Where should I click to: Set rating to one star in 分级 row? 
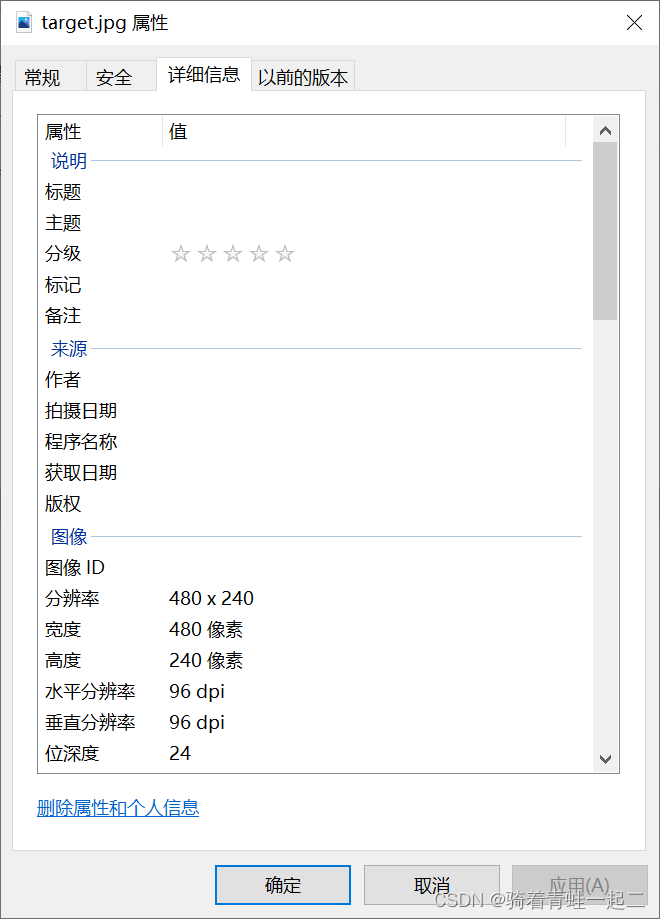[181, 254]
